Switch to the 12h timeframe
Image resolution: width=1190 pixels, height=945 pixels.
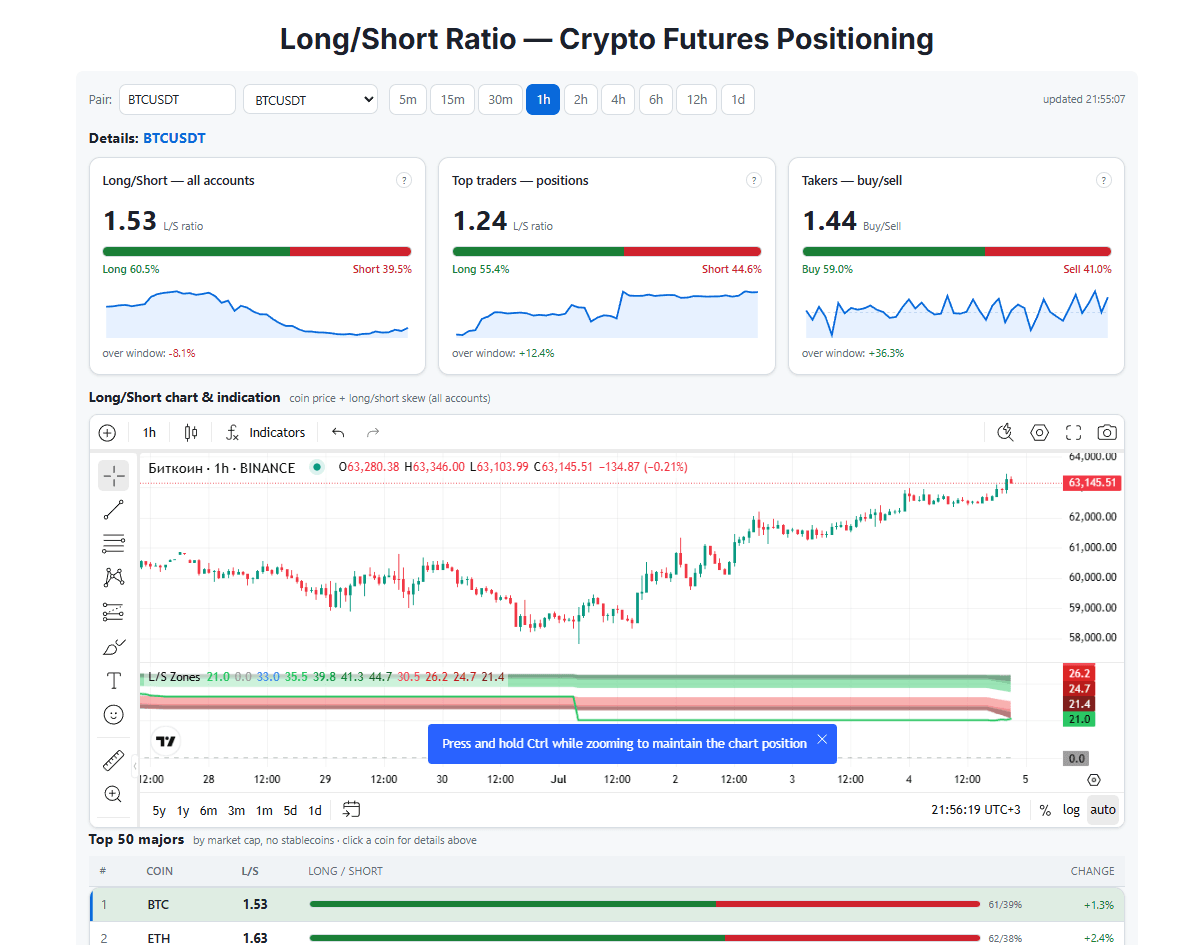pos(697,99)
